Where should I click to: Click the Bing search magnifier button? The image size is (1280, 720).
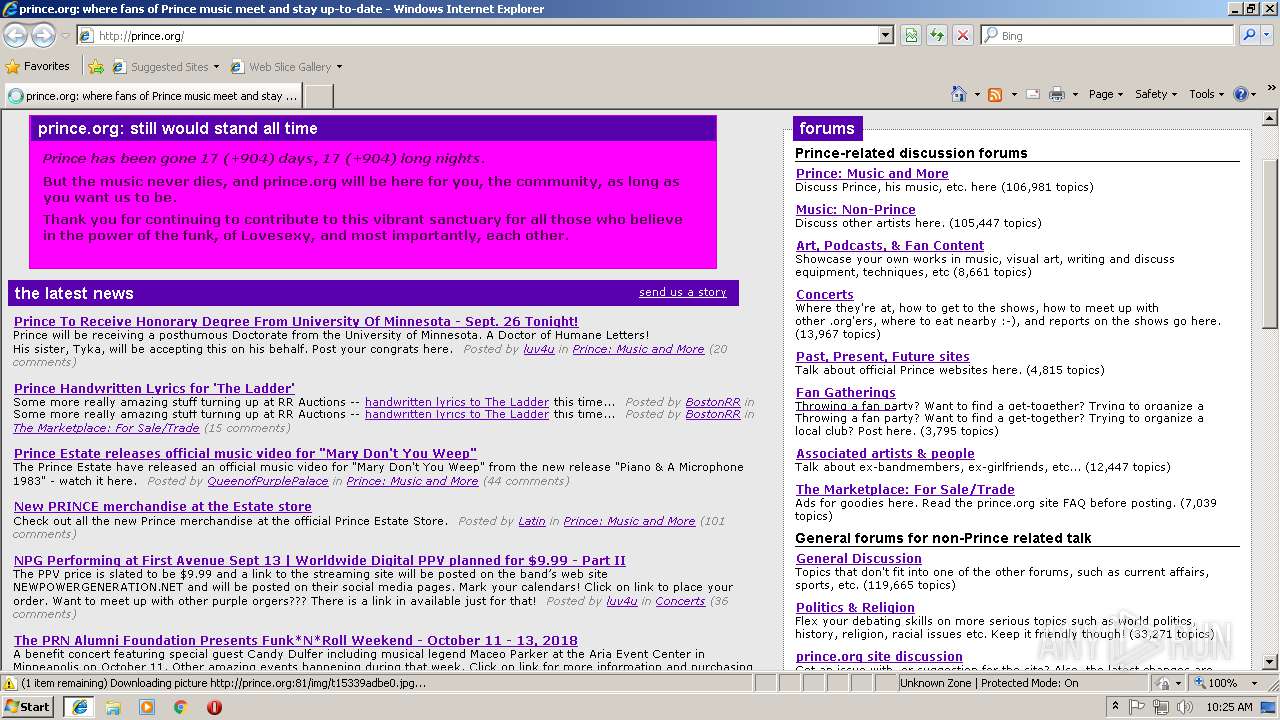click(x=1249, y=35)
